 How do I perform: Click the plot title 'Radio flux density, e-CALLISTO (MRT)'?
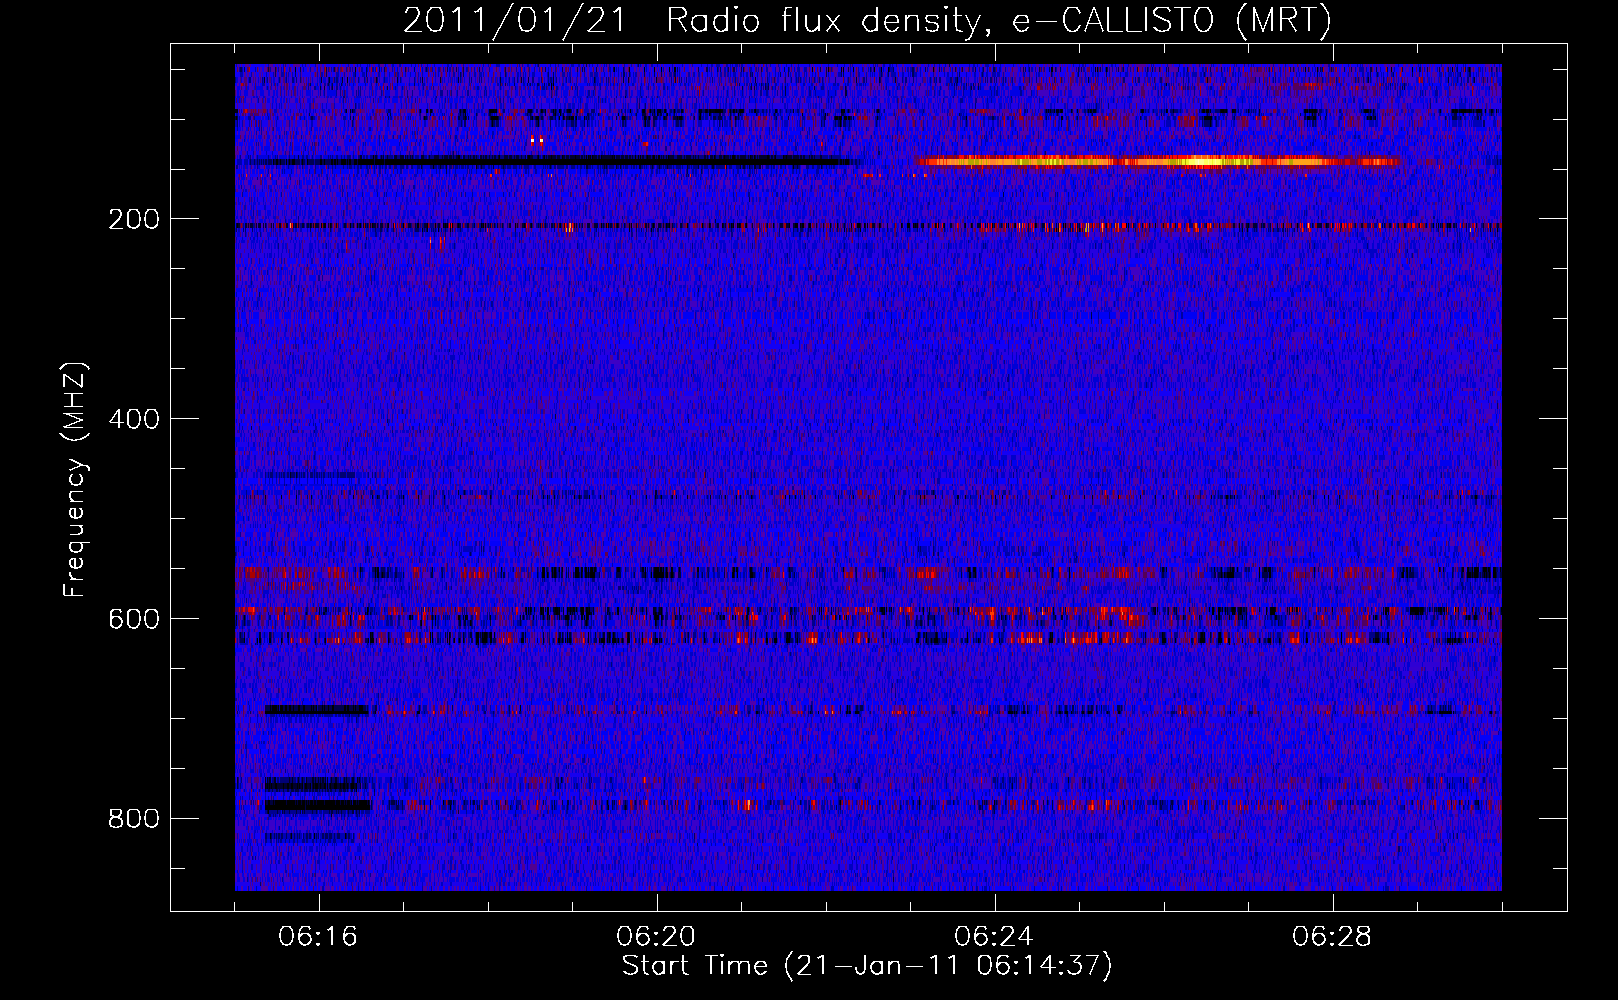pyautogui.click(x=999, y=21)
